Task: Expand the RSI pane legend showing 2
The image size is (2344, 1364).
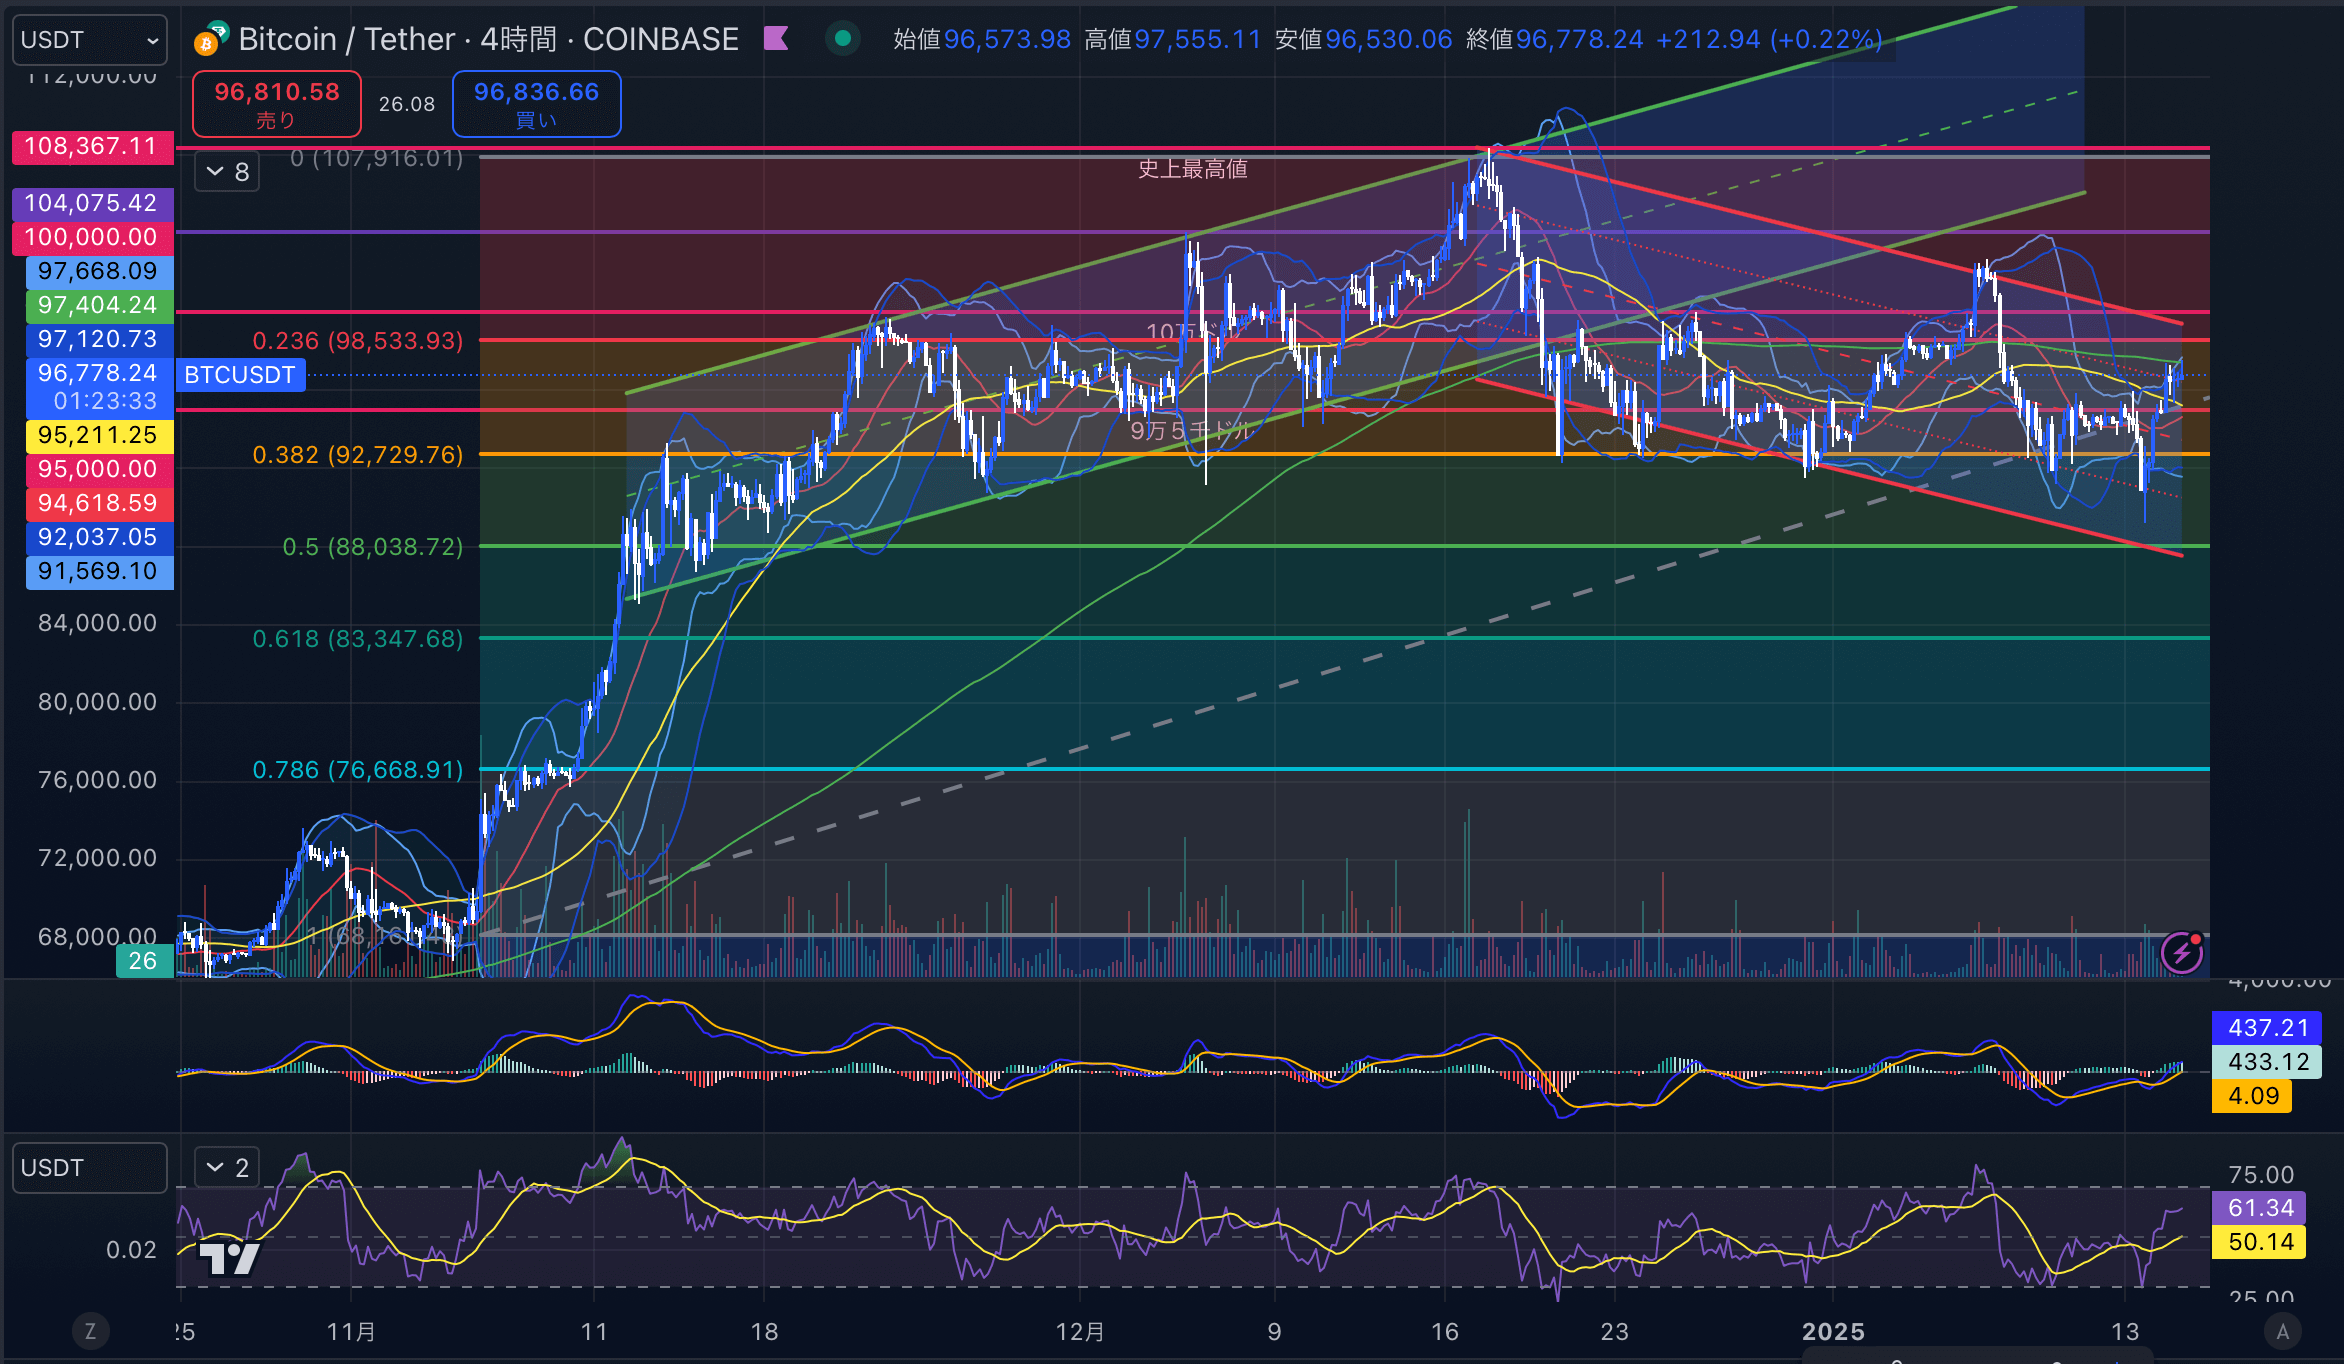Action: click(x=227, y=1167)
